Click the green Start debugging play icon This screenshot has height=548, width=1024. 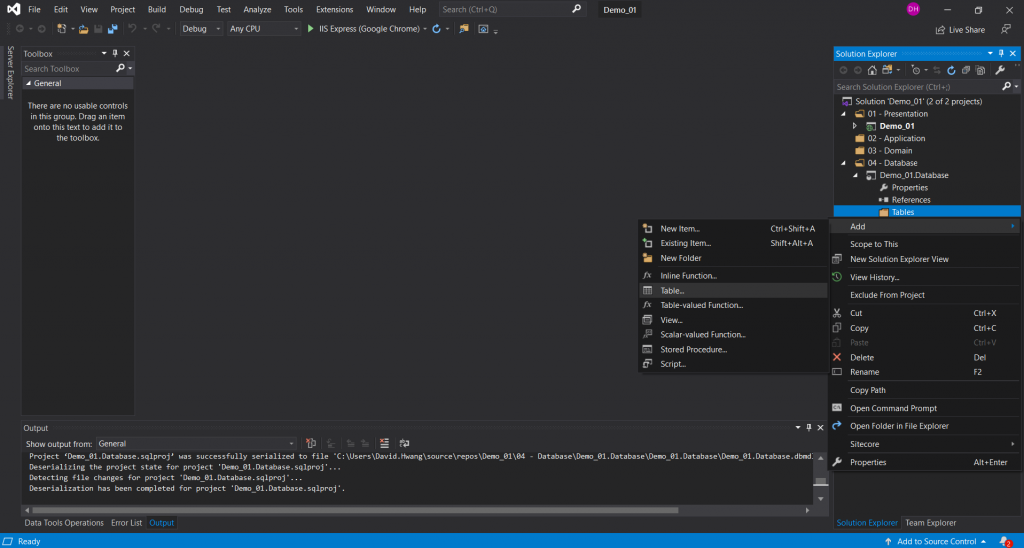[310, 29]
